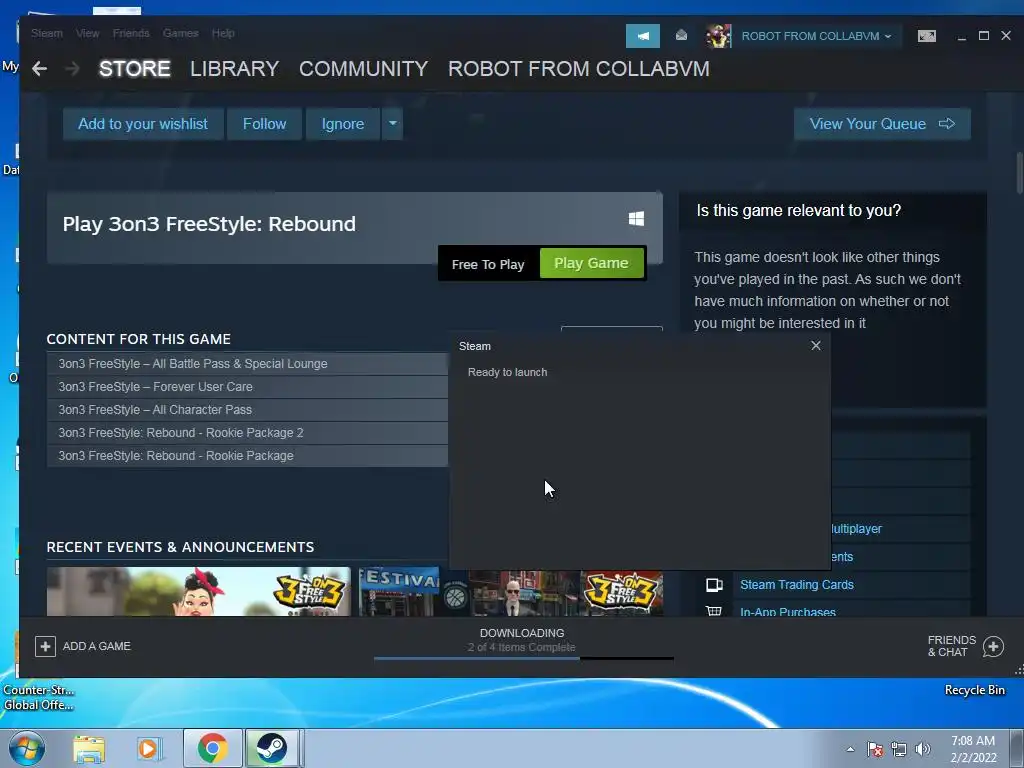The height and width of the screenshot is (768, 1024).
Task: Open the first event thumbnail with the girl
Action: coord(199,591)
